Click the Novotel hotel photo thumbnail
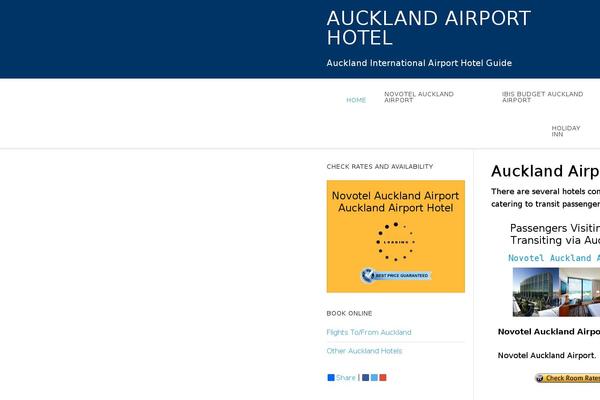Viewport: 600px width, 400px height. pyautogui.click(x=556, y=292)
